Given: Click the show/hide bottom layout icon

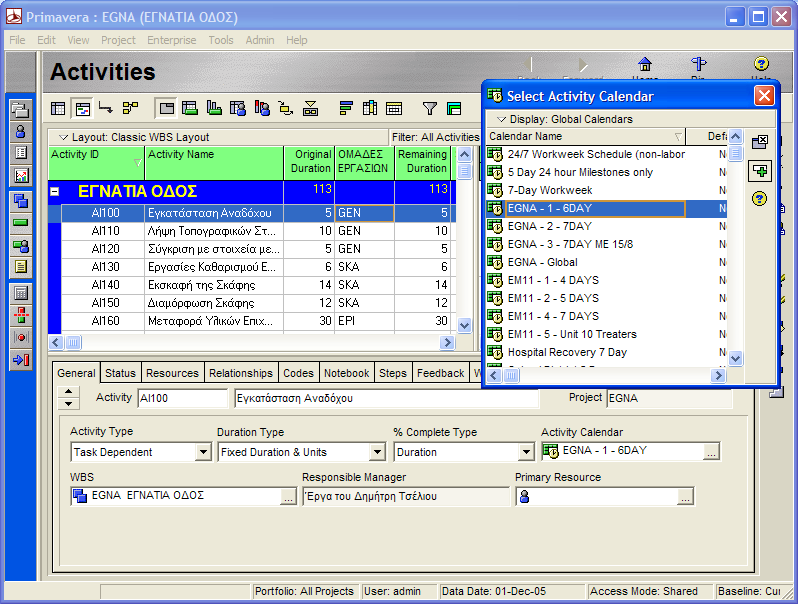Looking at the screenshot, I should pos(310,108).
